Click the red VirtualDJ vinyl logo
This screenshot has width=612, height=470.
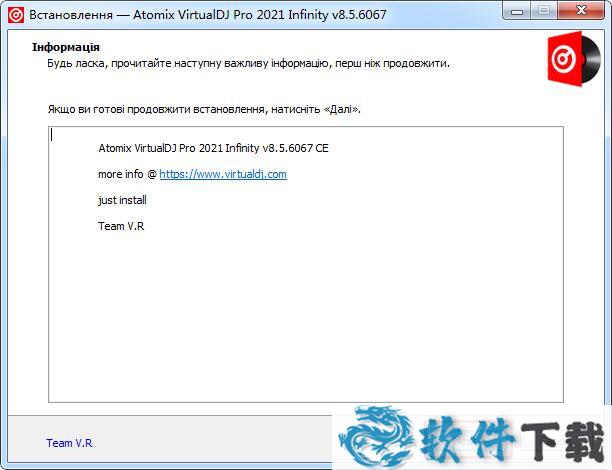[573, 58]
